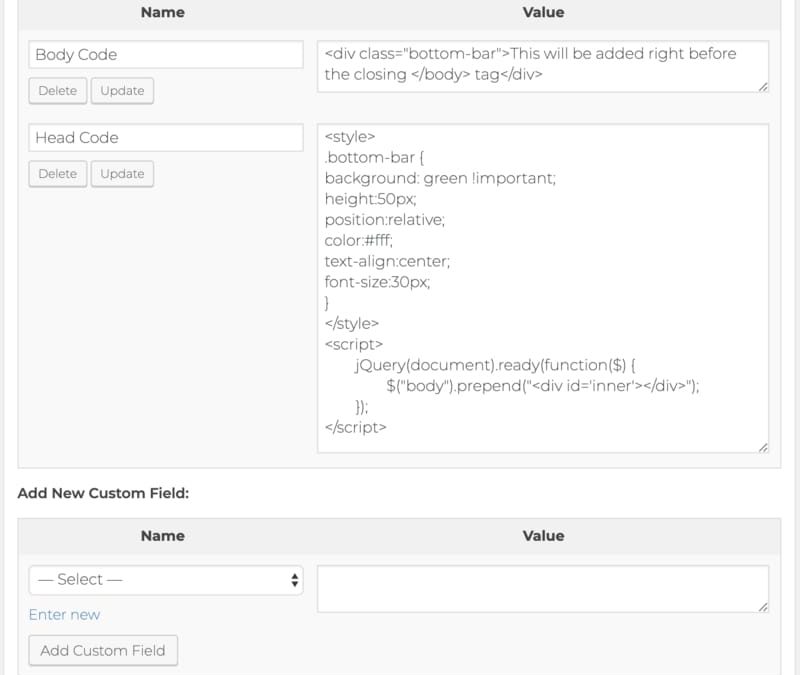Click the Body Code name field
This screenshot has width=800, height=675.
tap(166, 55)
